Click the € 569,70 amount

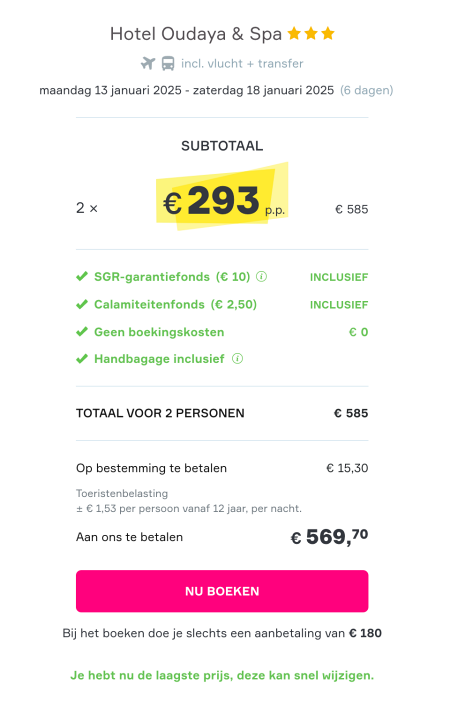tap(329, 536)
